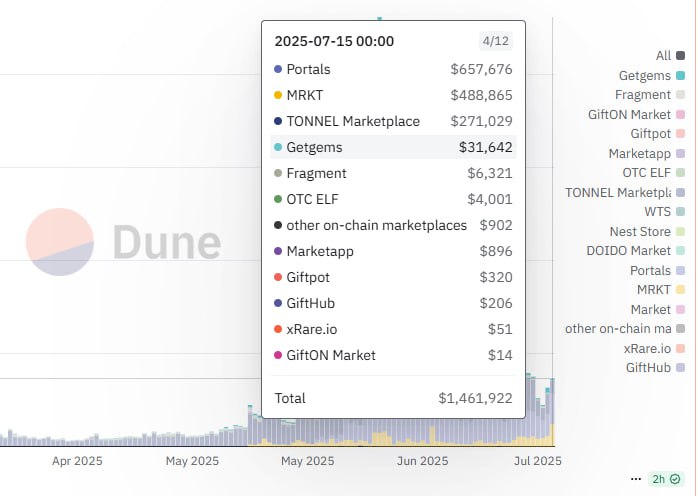Click the 2h refresh status badge

tap(666, 479)
